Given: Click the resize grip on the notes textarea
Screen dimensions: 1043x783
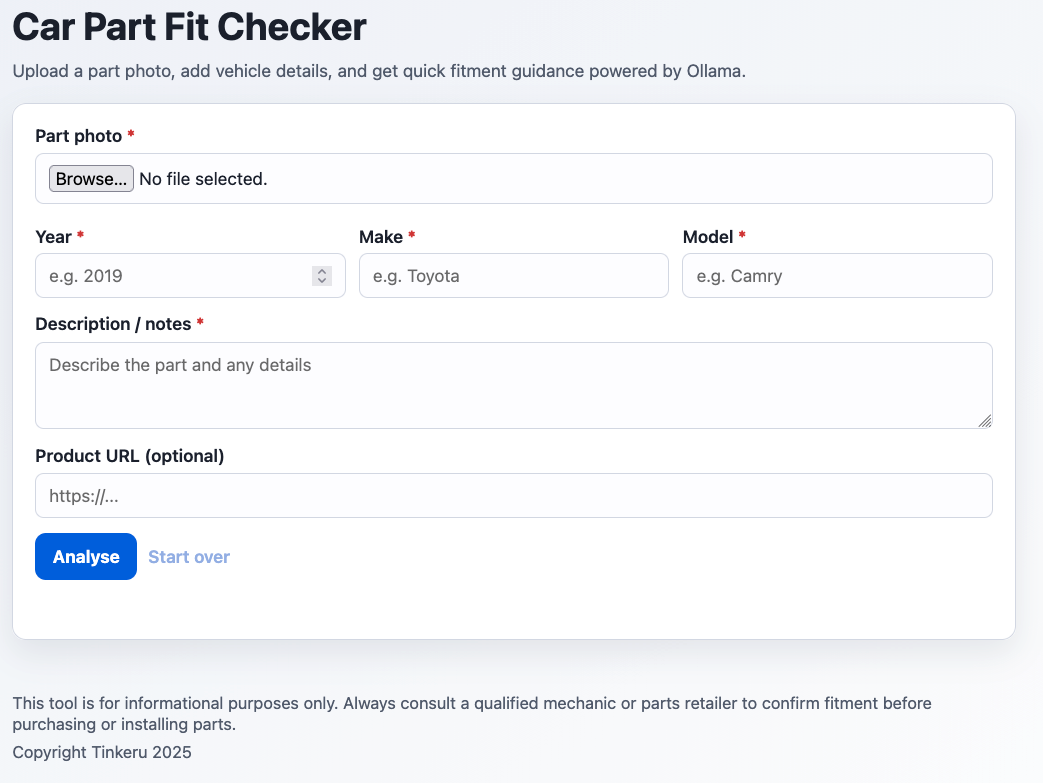Looking at the screenshot, I should tap(985, 422).
